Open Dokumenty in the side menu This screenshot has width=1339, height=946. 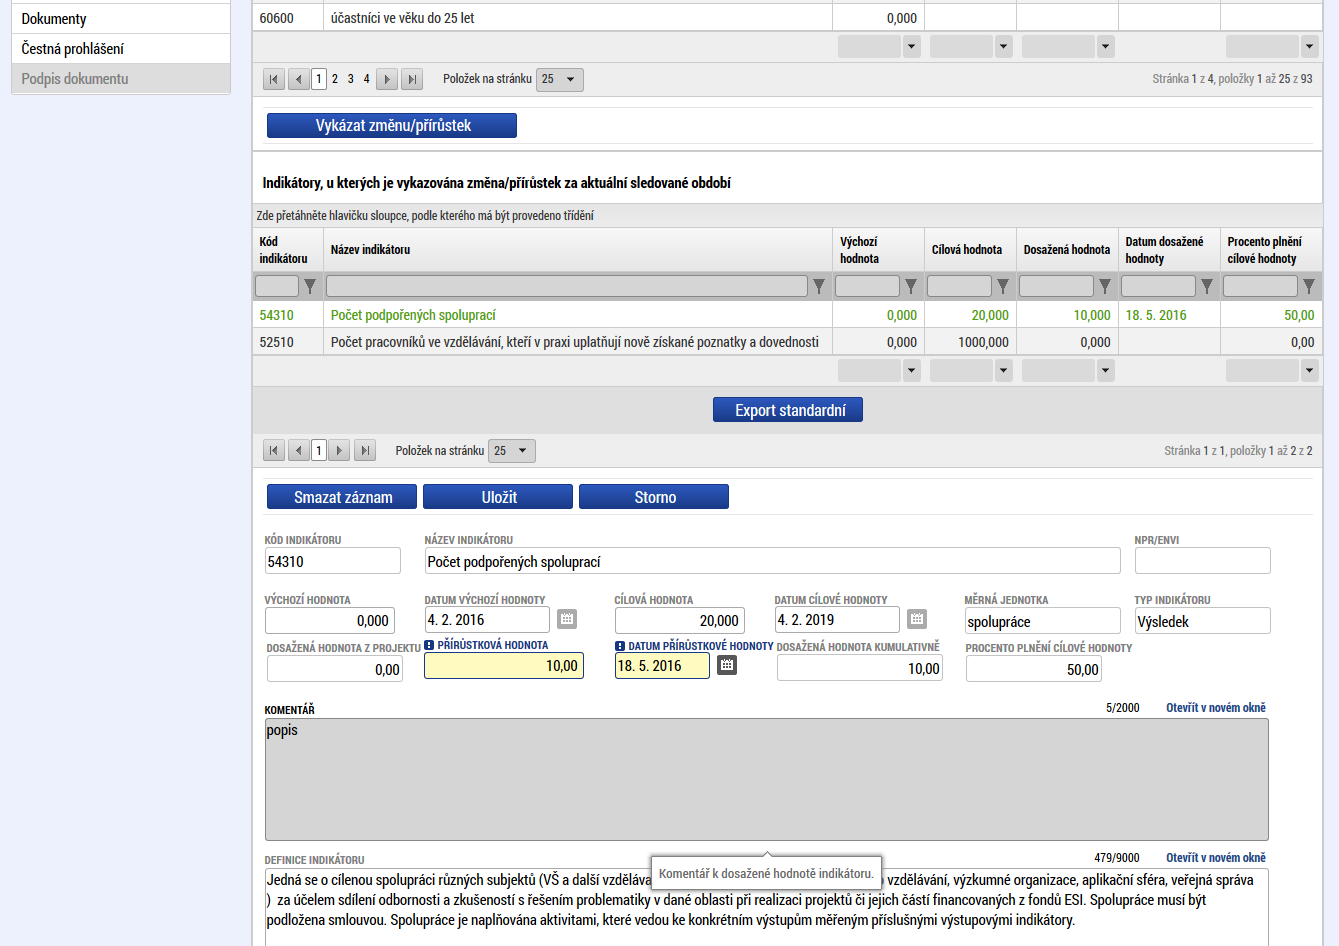121,19
